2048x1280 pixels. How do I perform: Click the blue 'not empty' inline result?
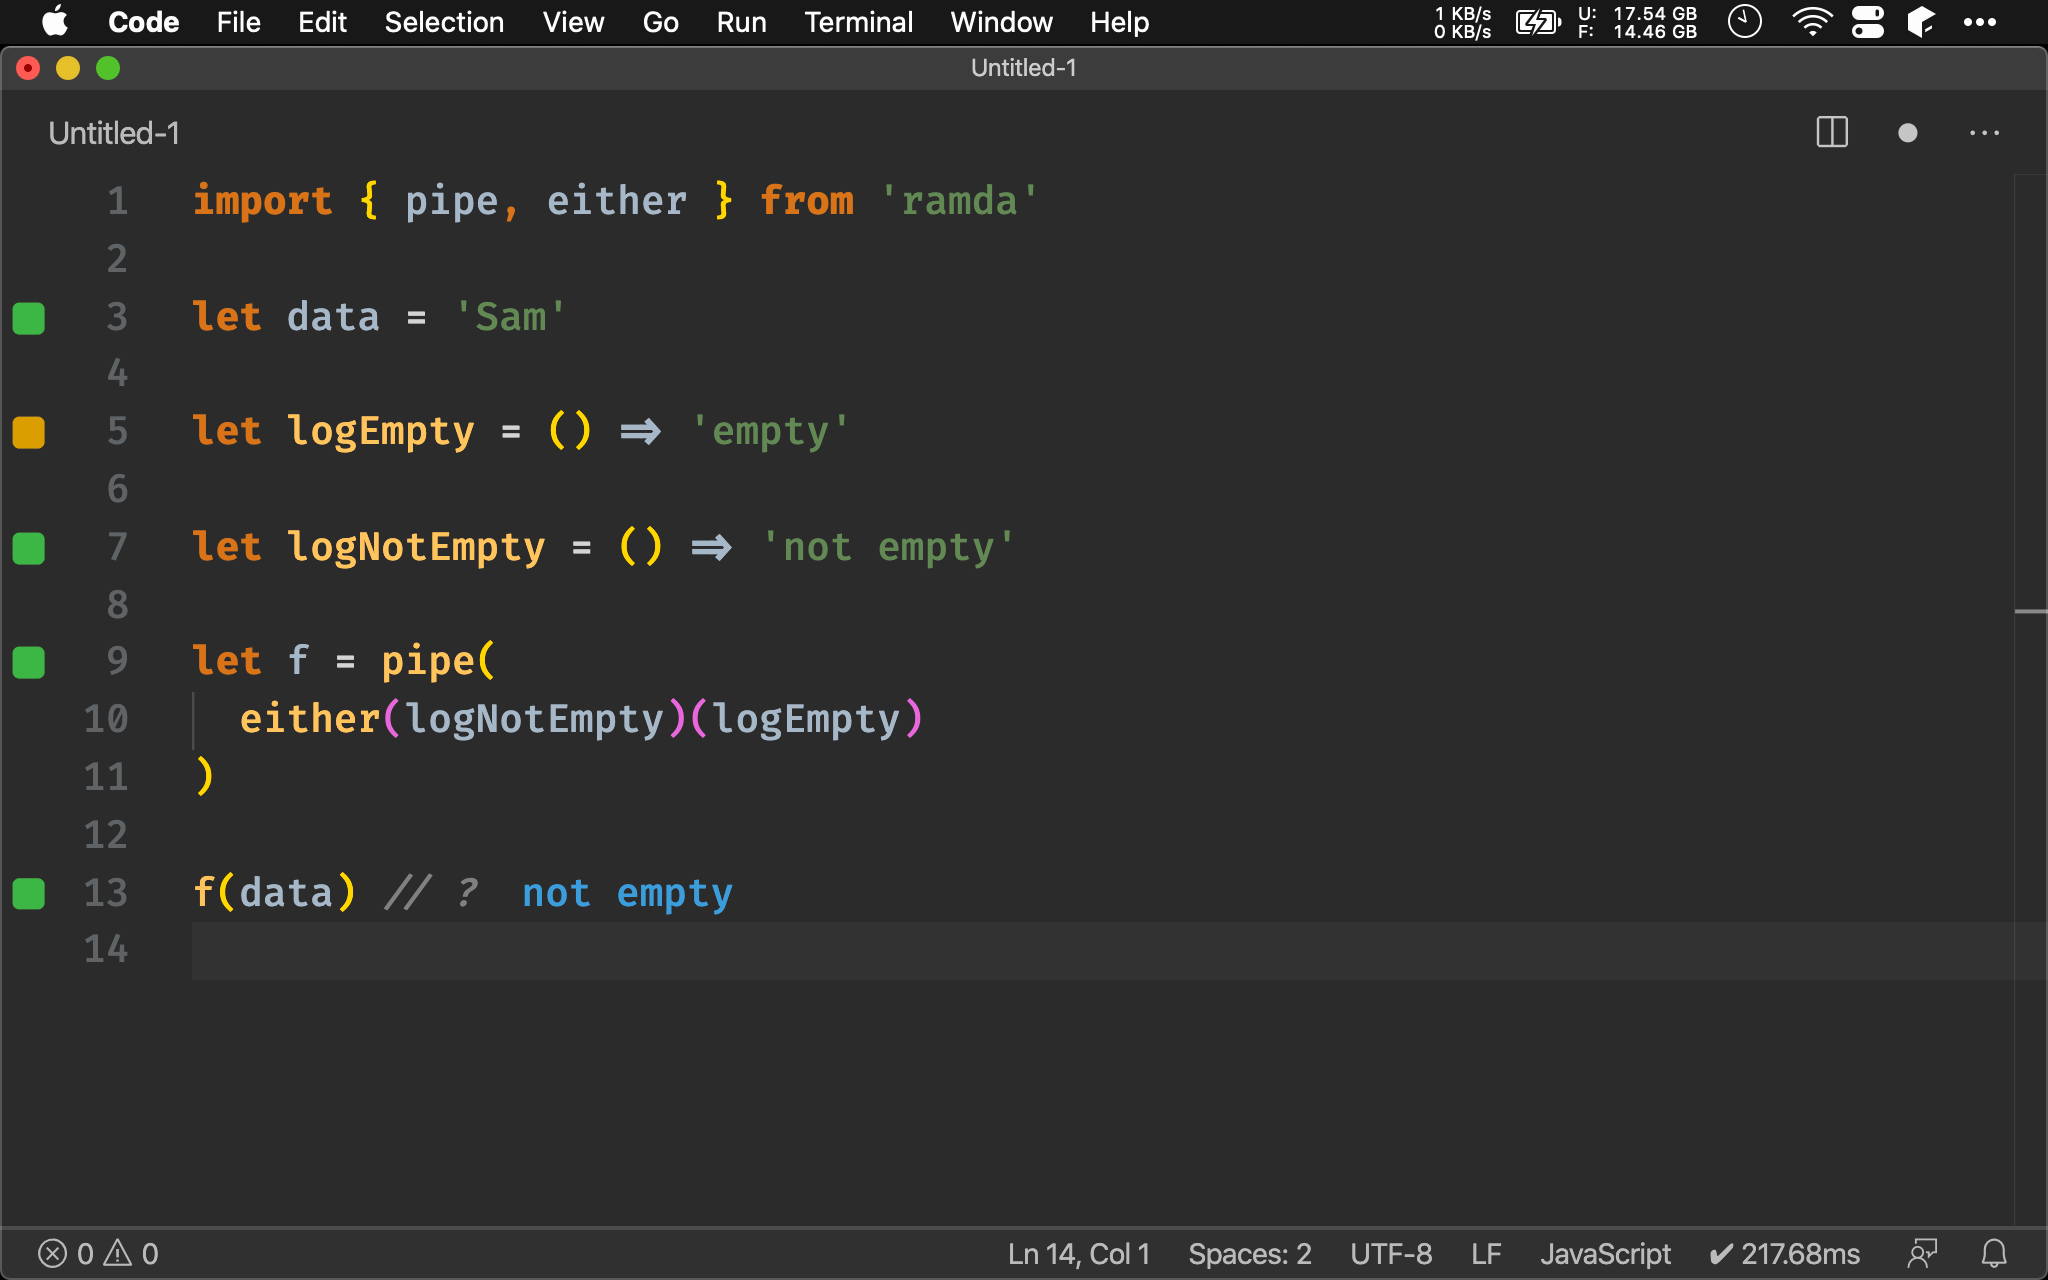tap(627, 893)
